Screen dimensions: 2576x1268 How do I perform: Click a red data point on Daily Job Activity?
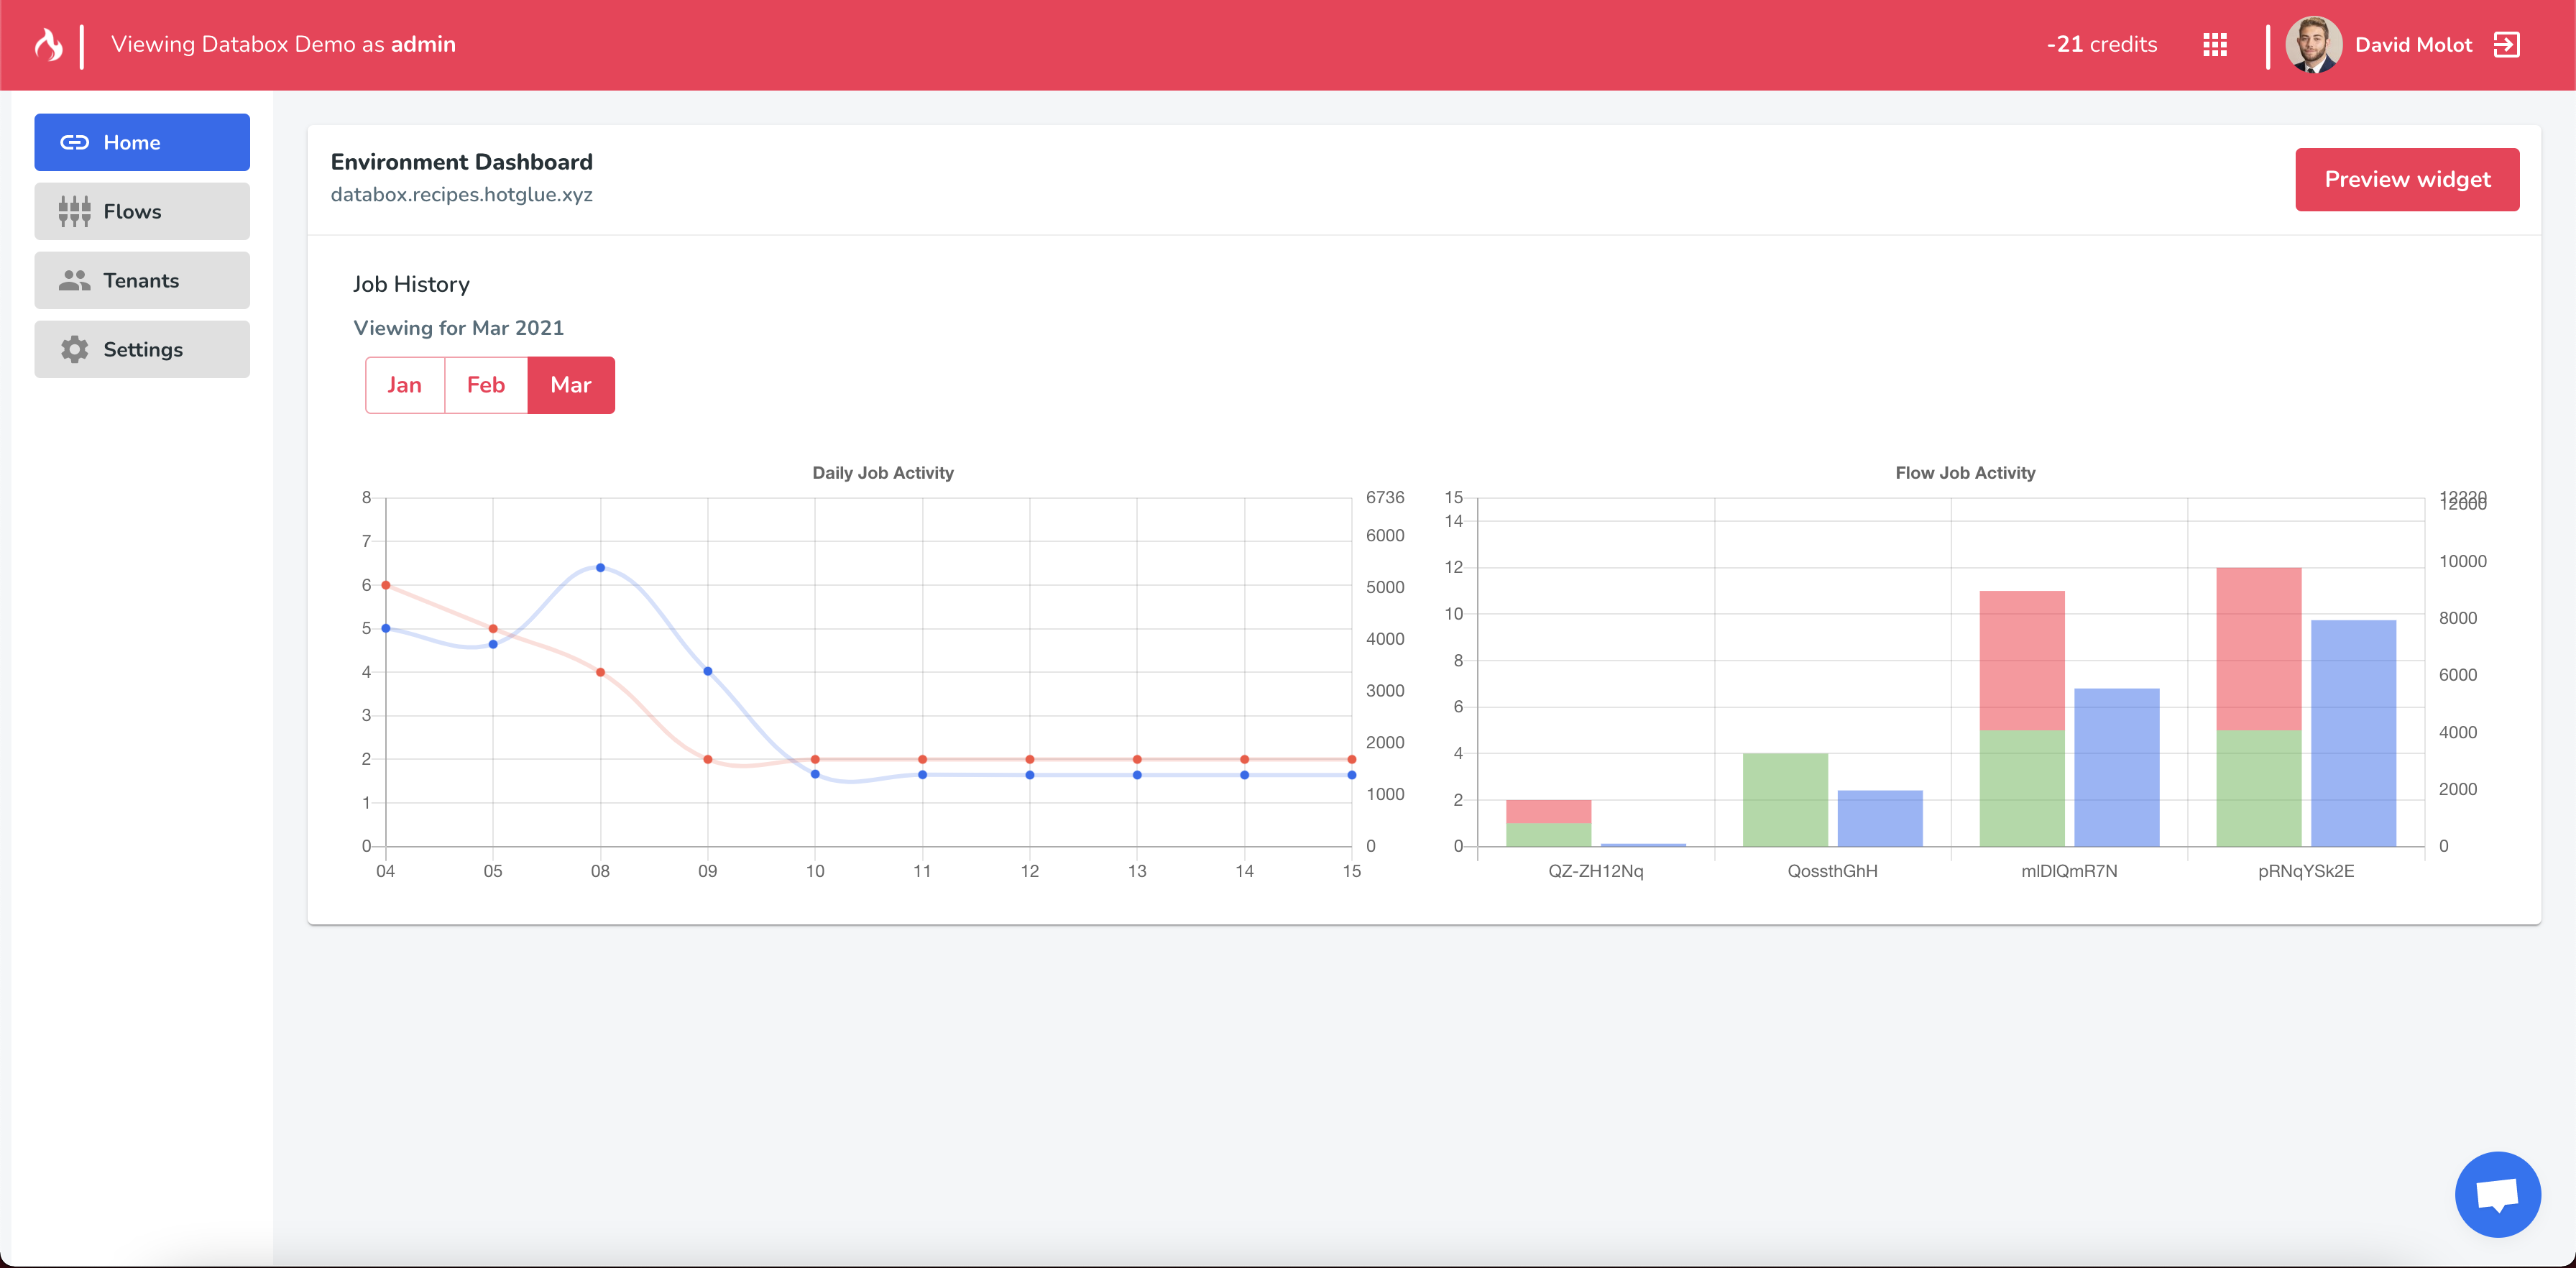386,585
